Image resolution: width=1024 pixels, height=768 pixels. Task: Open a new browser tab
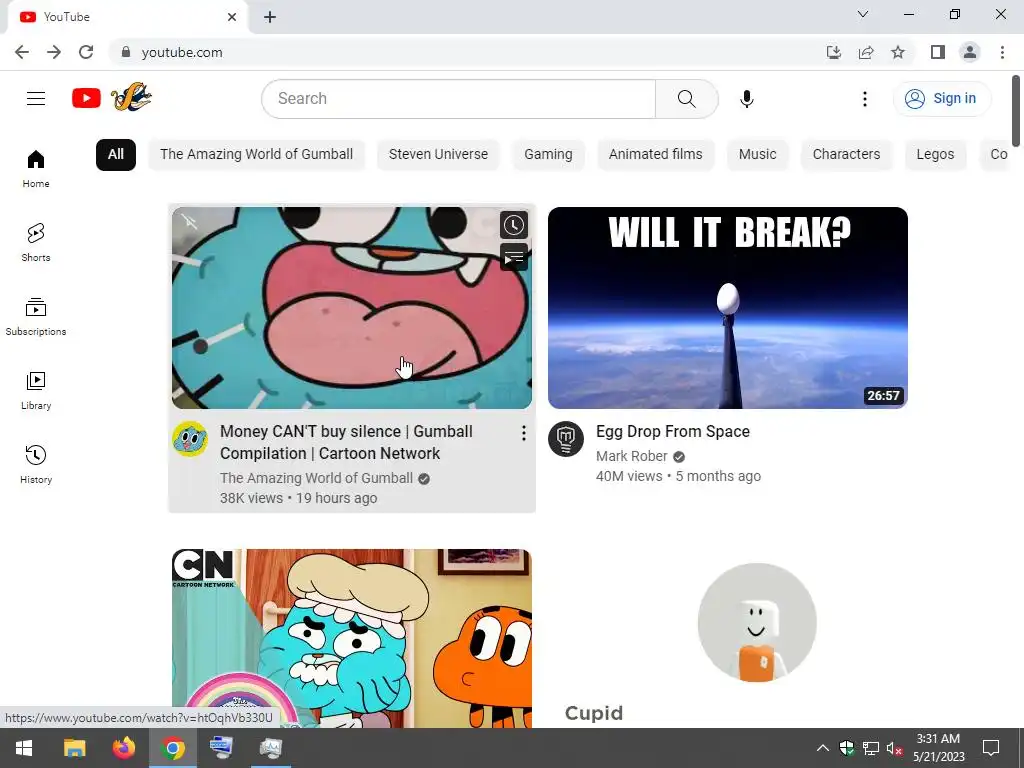tap(270, 17)
